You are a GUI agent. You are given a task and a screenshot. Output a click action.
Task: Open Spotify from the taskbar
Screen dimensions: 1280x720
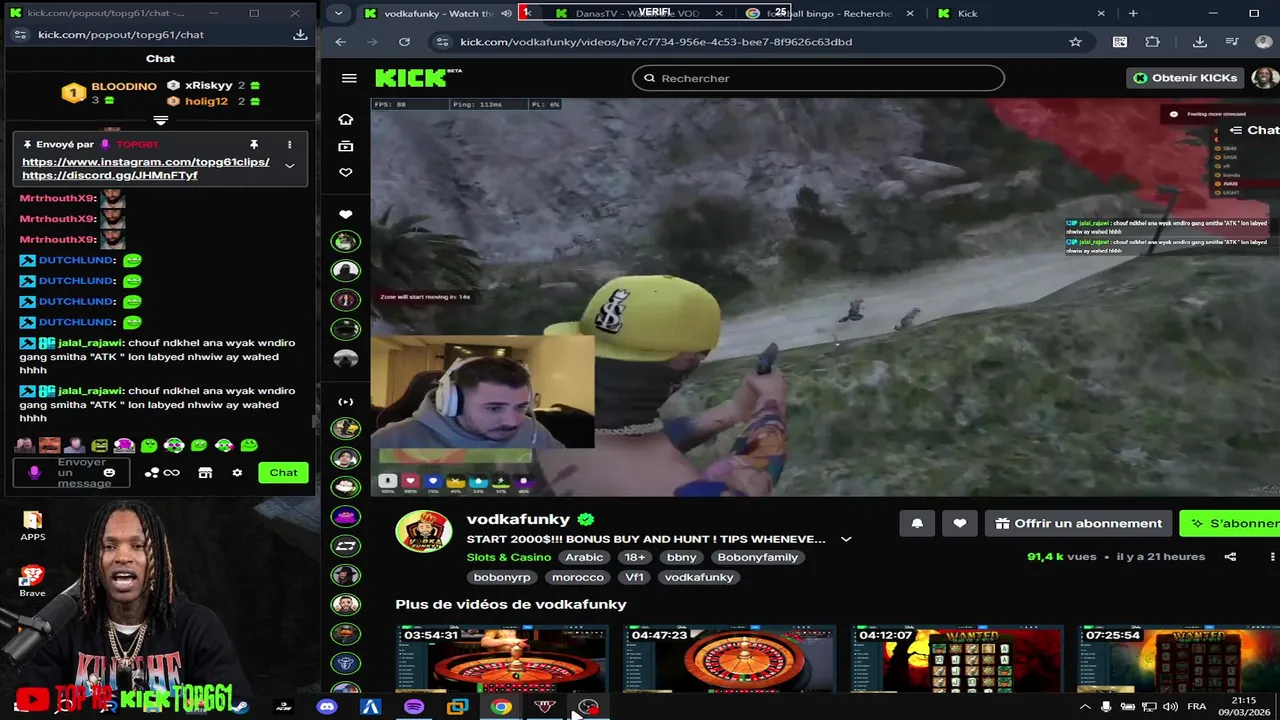(x=414, y=707)
